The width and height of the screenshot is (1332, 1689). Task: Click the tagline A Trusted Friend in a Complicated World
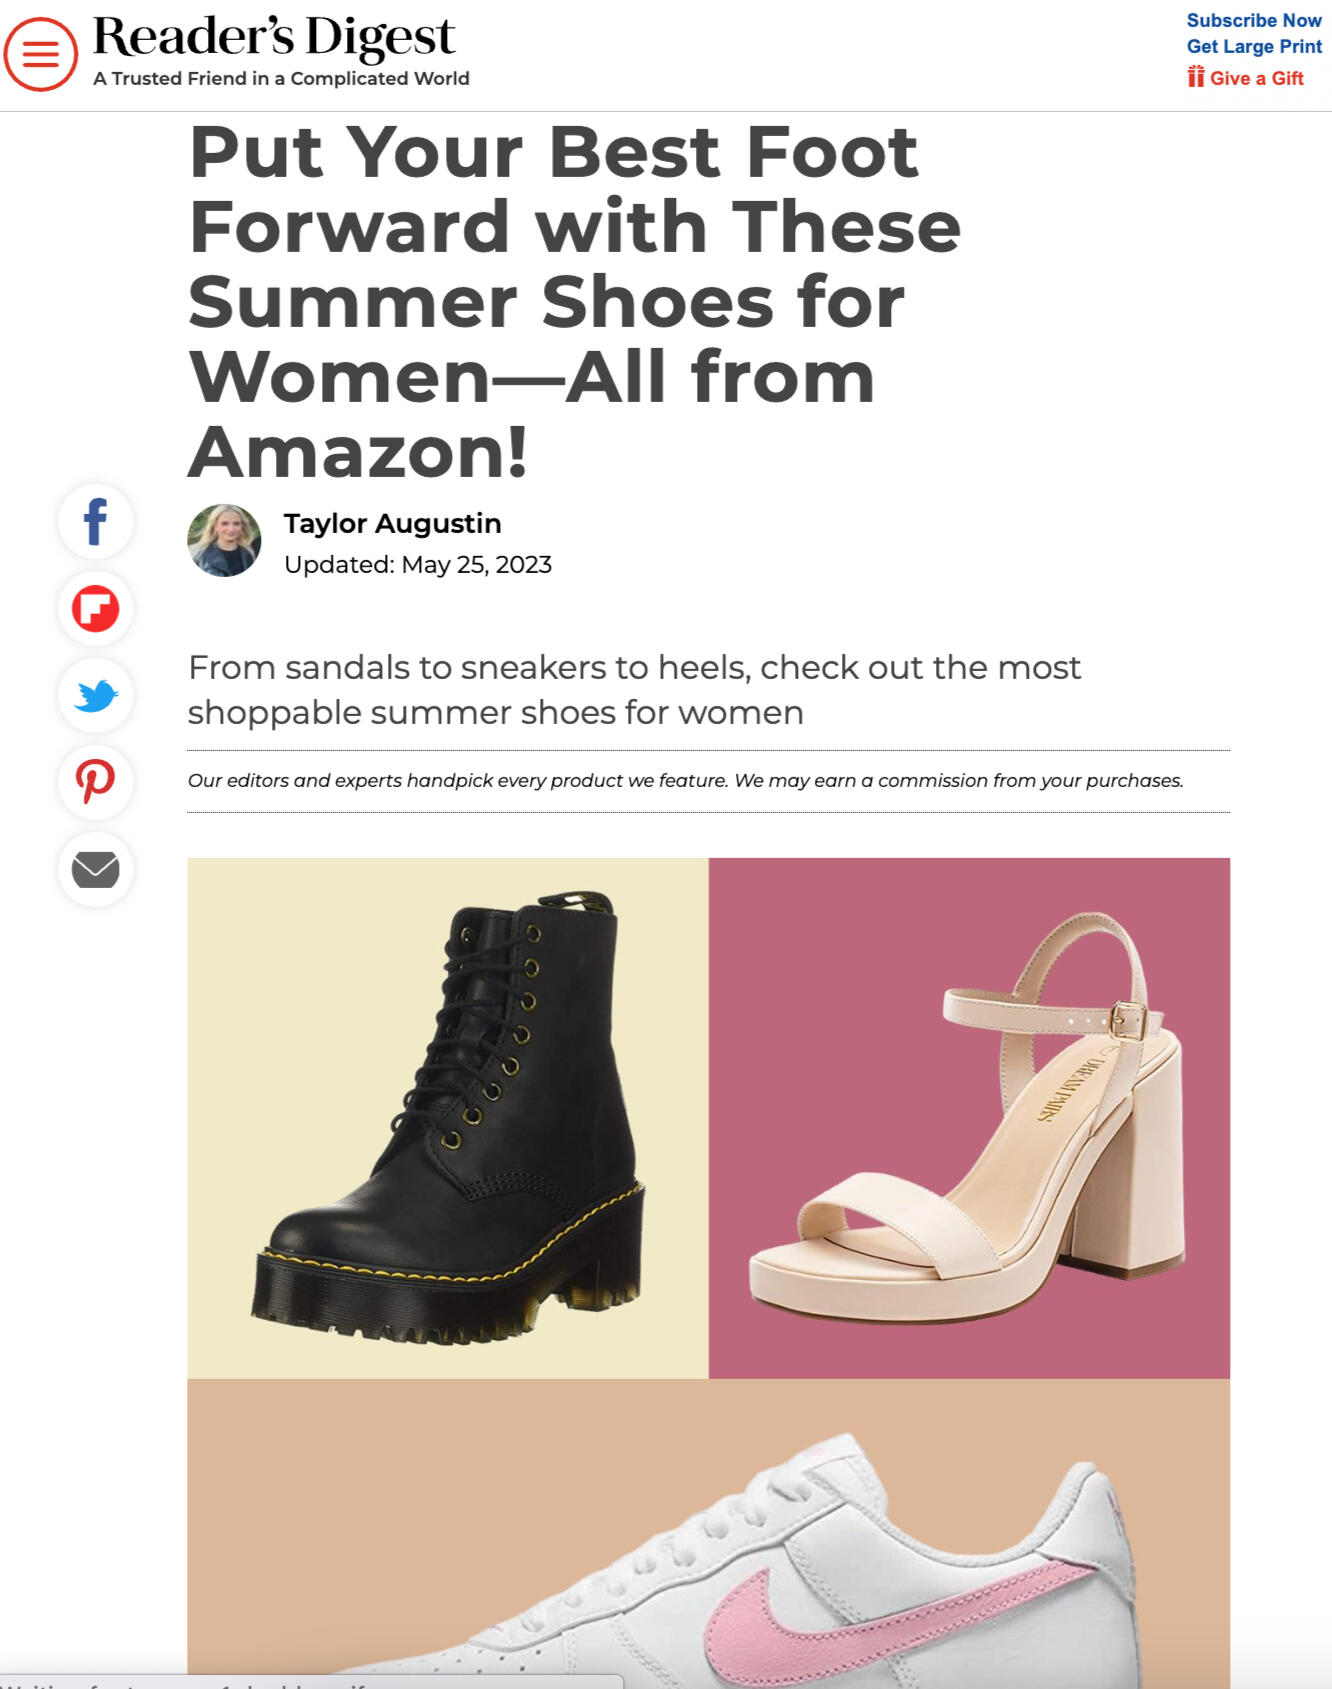point(281,78)
